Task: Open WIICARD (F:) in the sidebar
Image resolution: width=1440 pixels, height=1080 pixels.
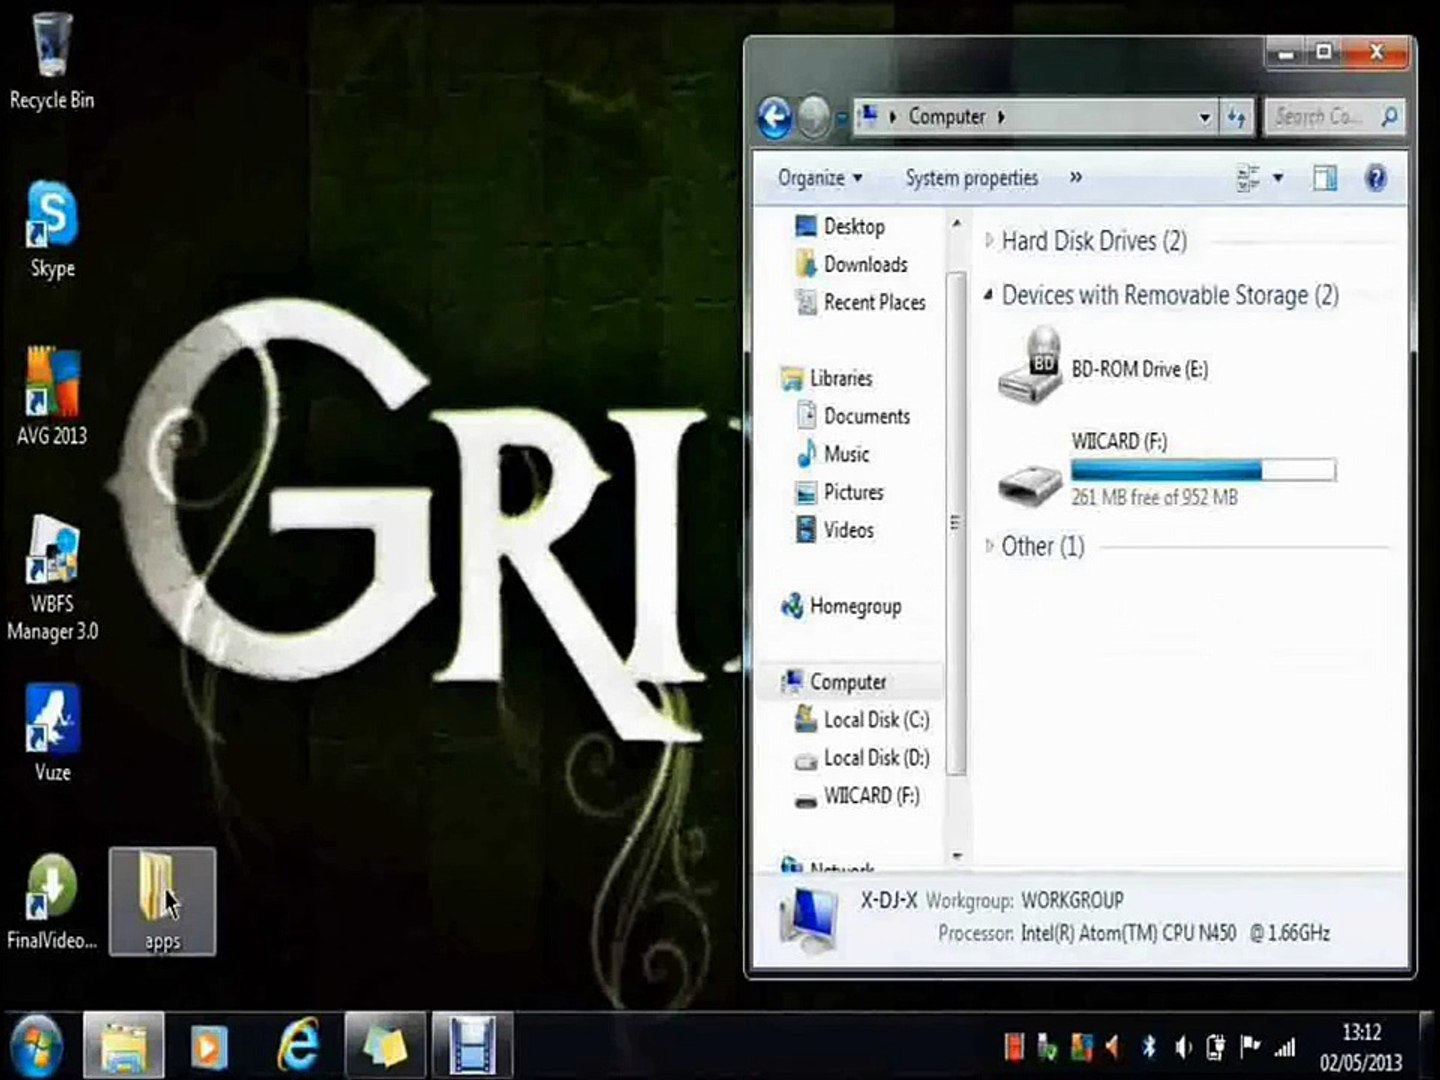Action: pyautogui.click(x=857, y=796)
